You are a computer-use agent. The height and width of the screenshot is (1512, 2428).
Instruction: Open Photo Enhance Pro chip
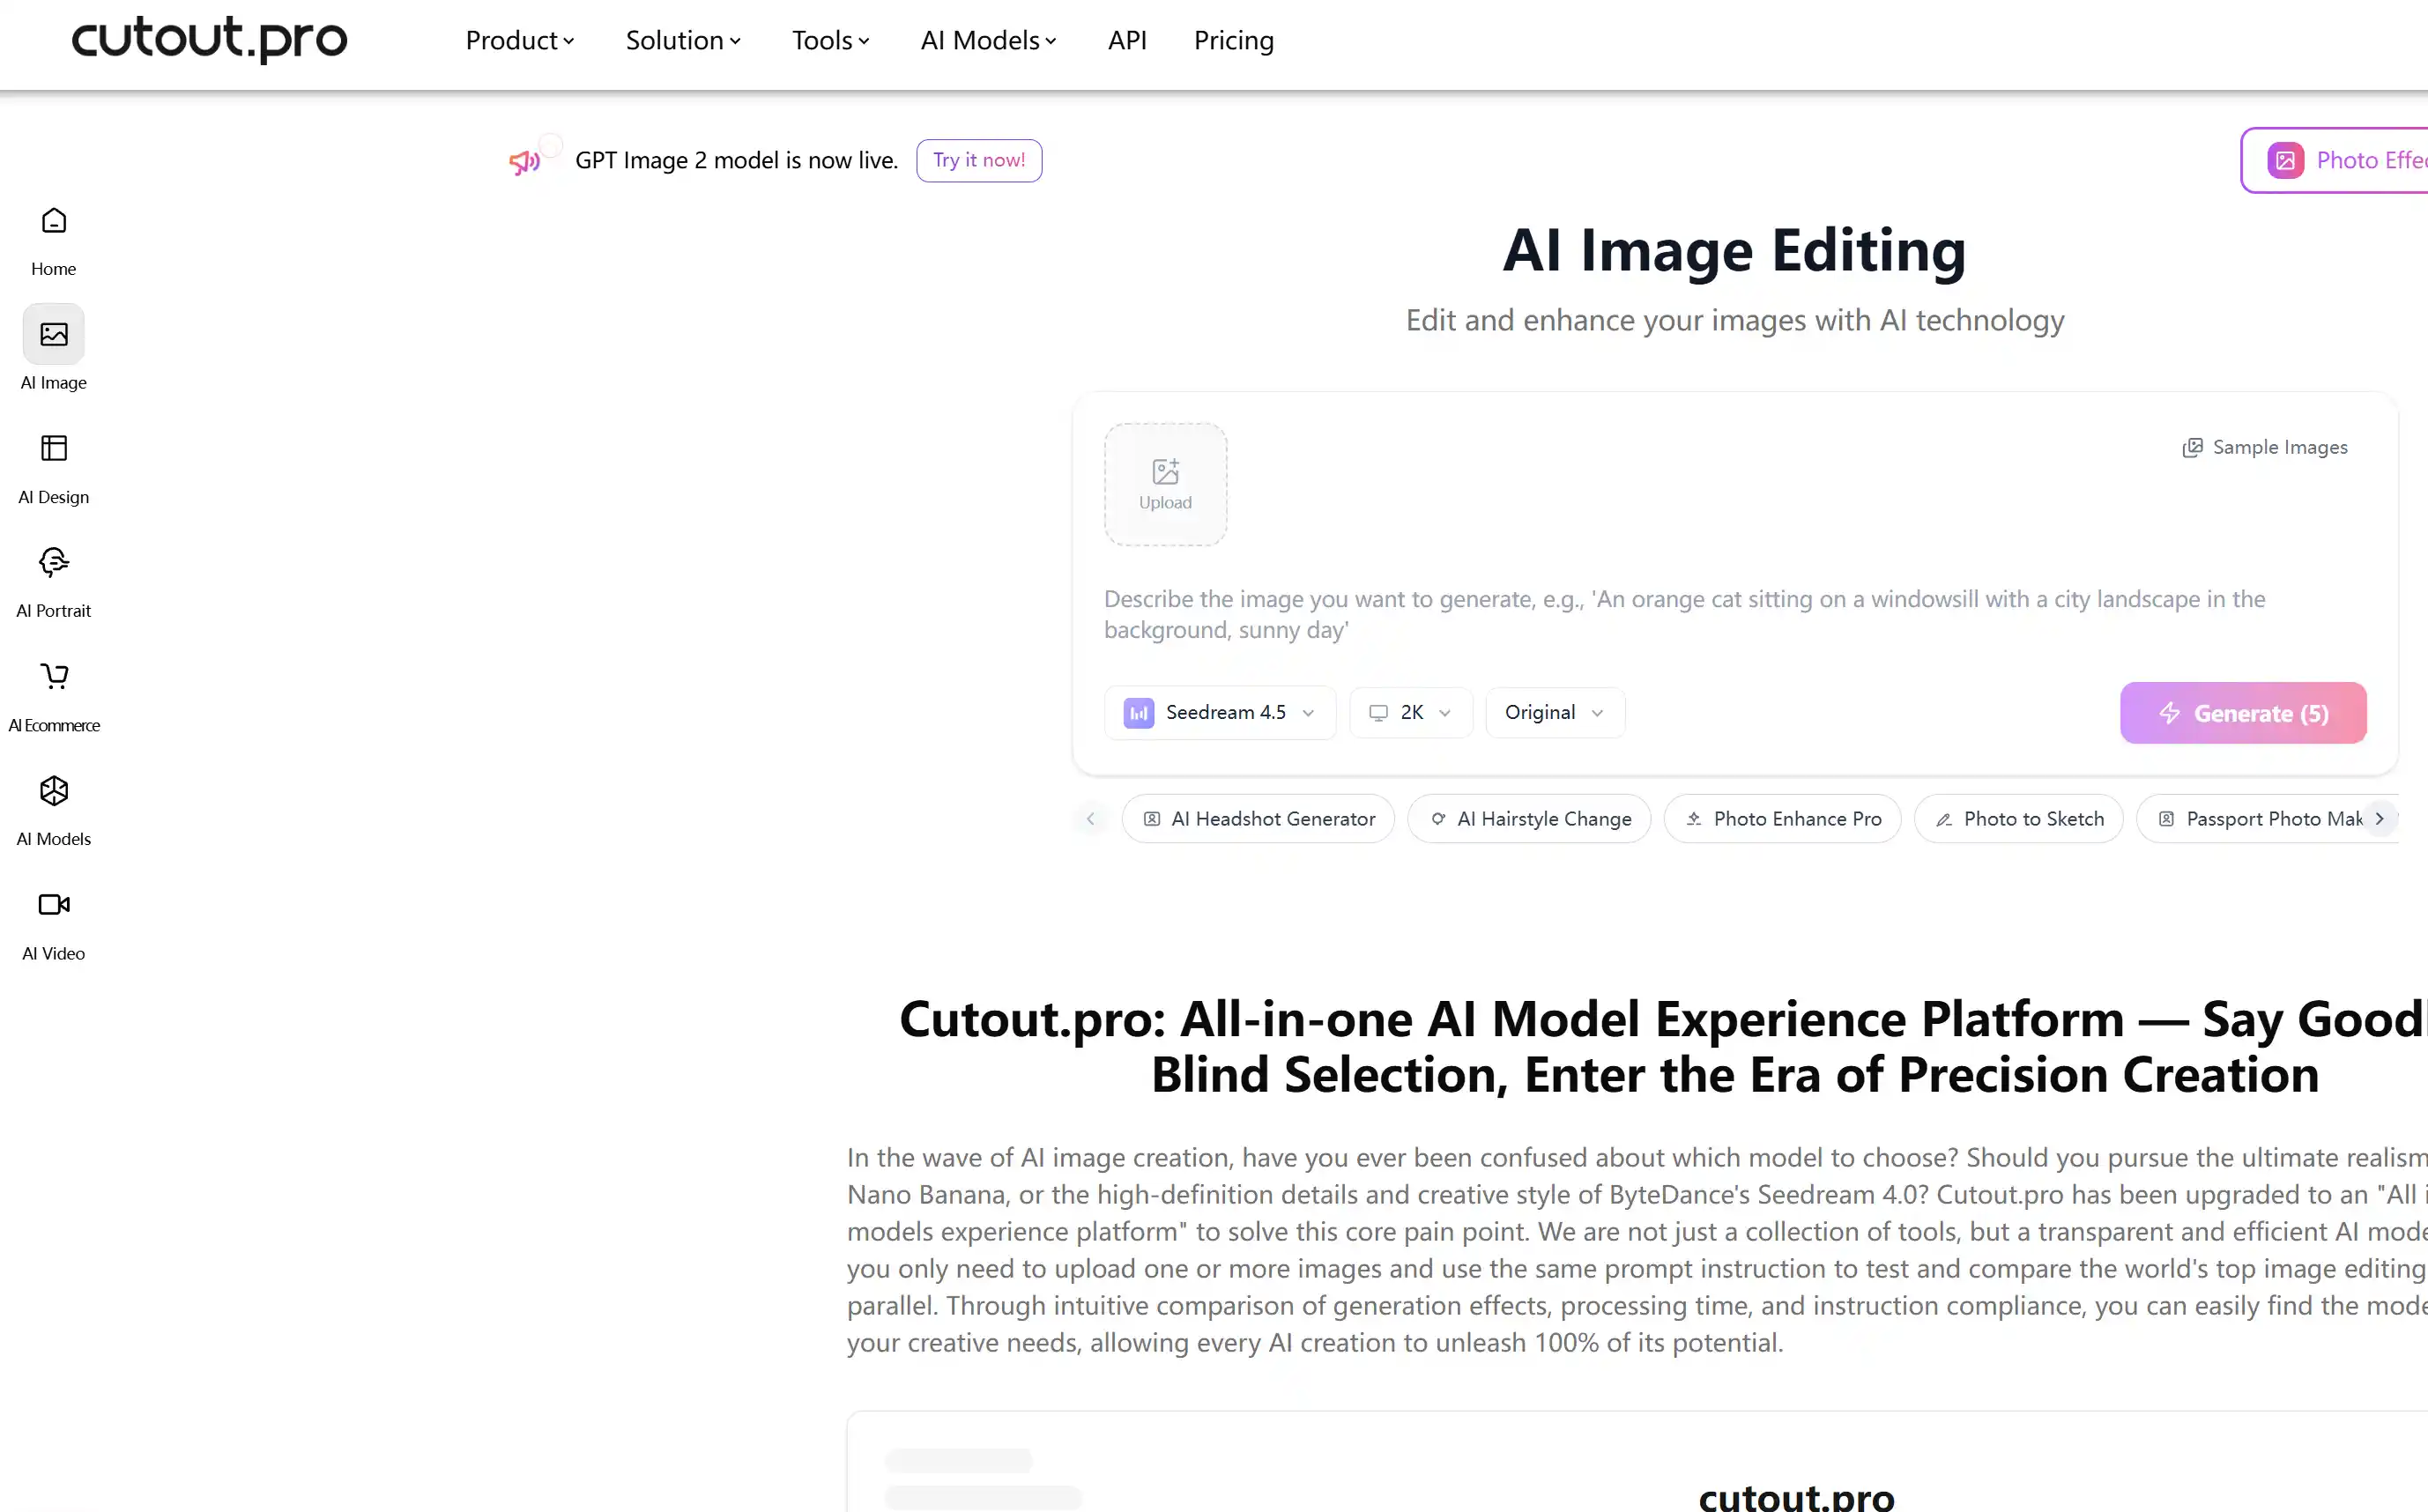click(x=1782, y=819)
